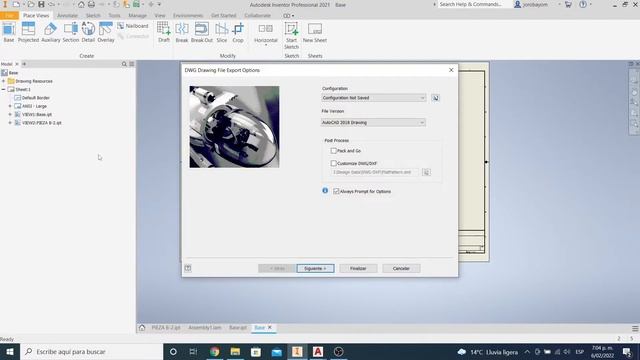Click the info icon beside Always Prompt
640x360 pixels.
pyautogui.click(x=325, y=191)
